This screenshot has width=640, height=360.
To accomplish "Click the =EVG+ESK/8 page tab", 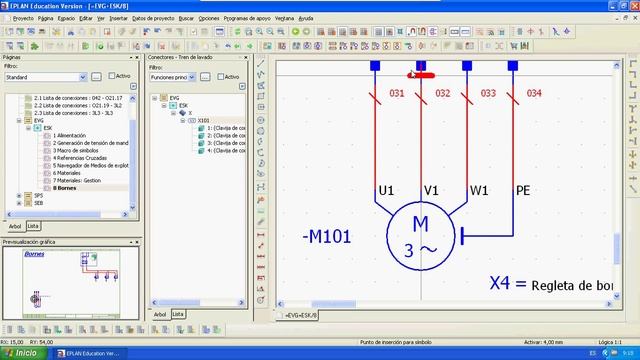I will [x=297, y=316].
